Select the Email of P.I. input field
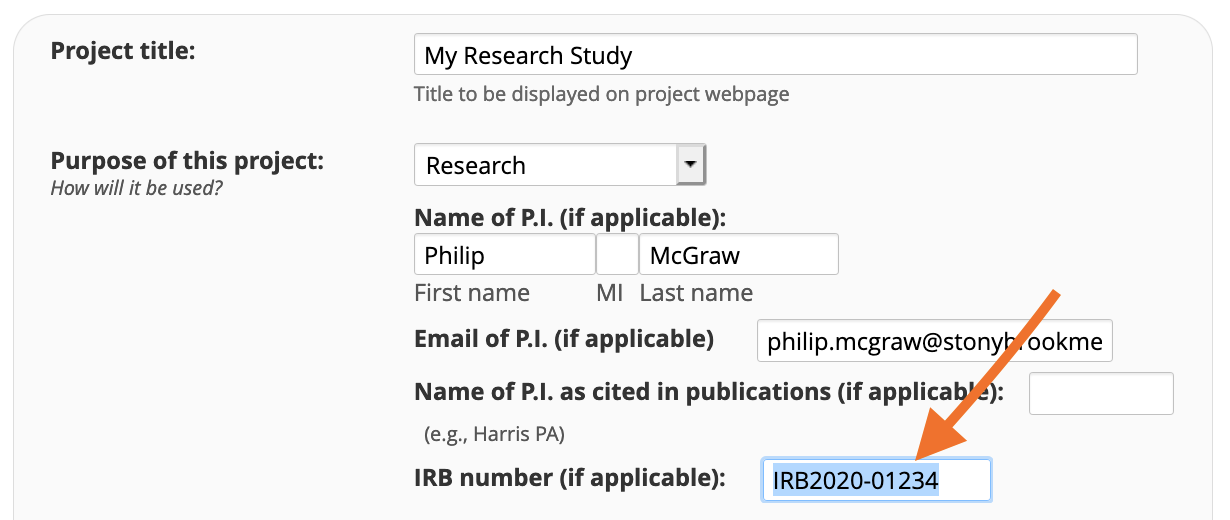Image resolution: width=1230 pixels, height=520 pixels. 934,342
